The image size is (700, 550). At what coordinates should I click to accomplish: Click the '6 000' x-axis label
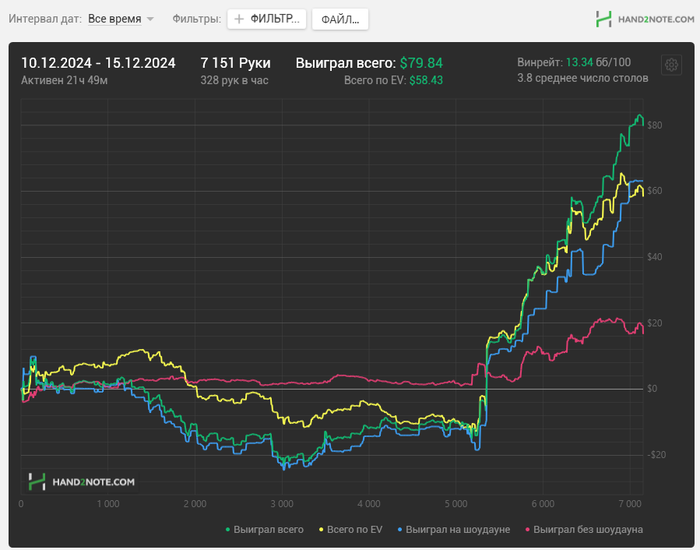point(543,504)
